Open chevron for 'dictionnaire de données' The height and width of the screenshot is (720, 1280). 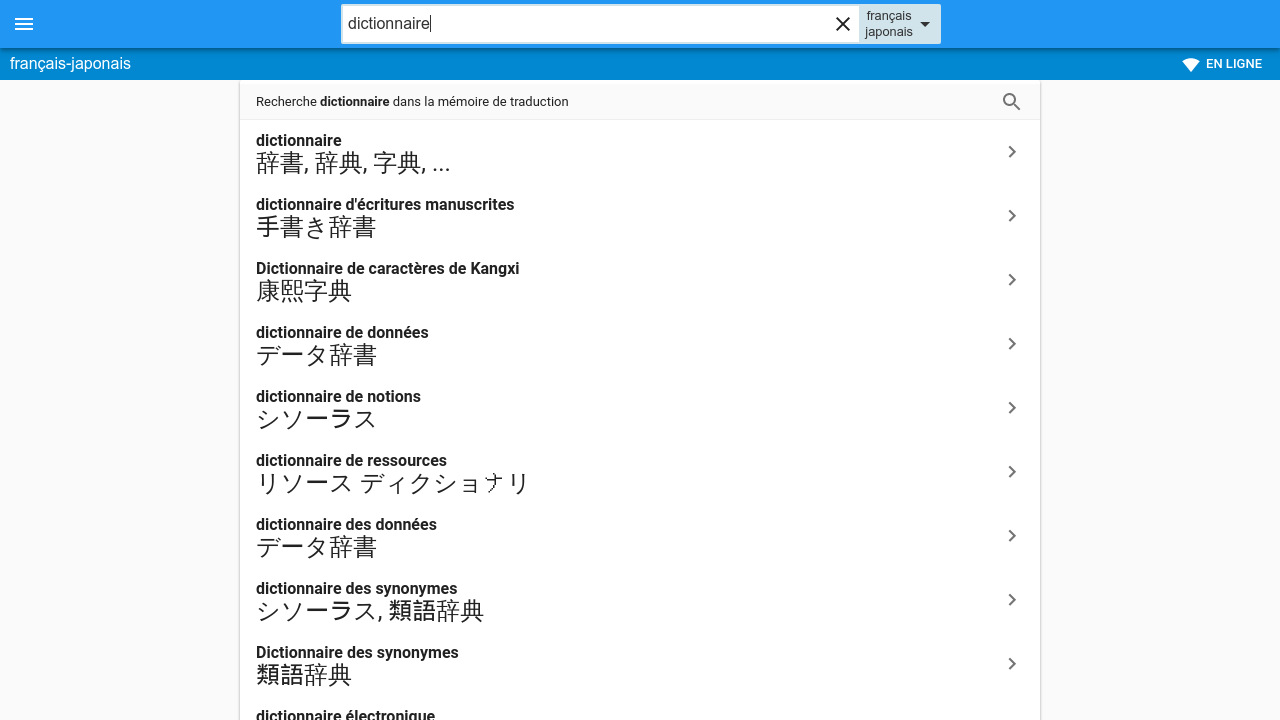point(1012,344)
